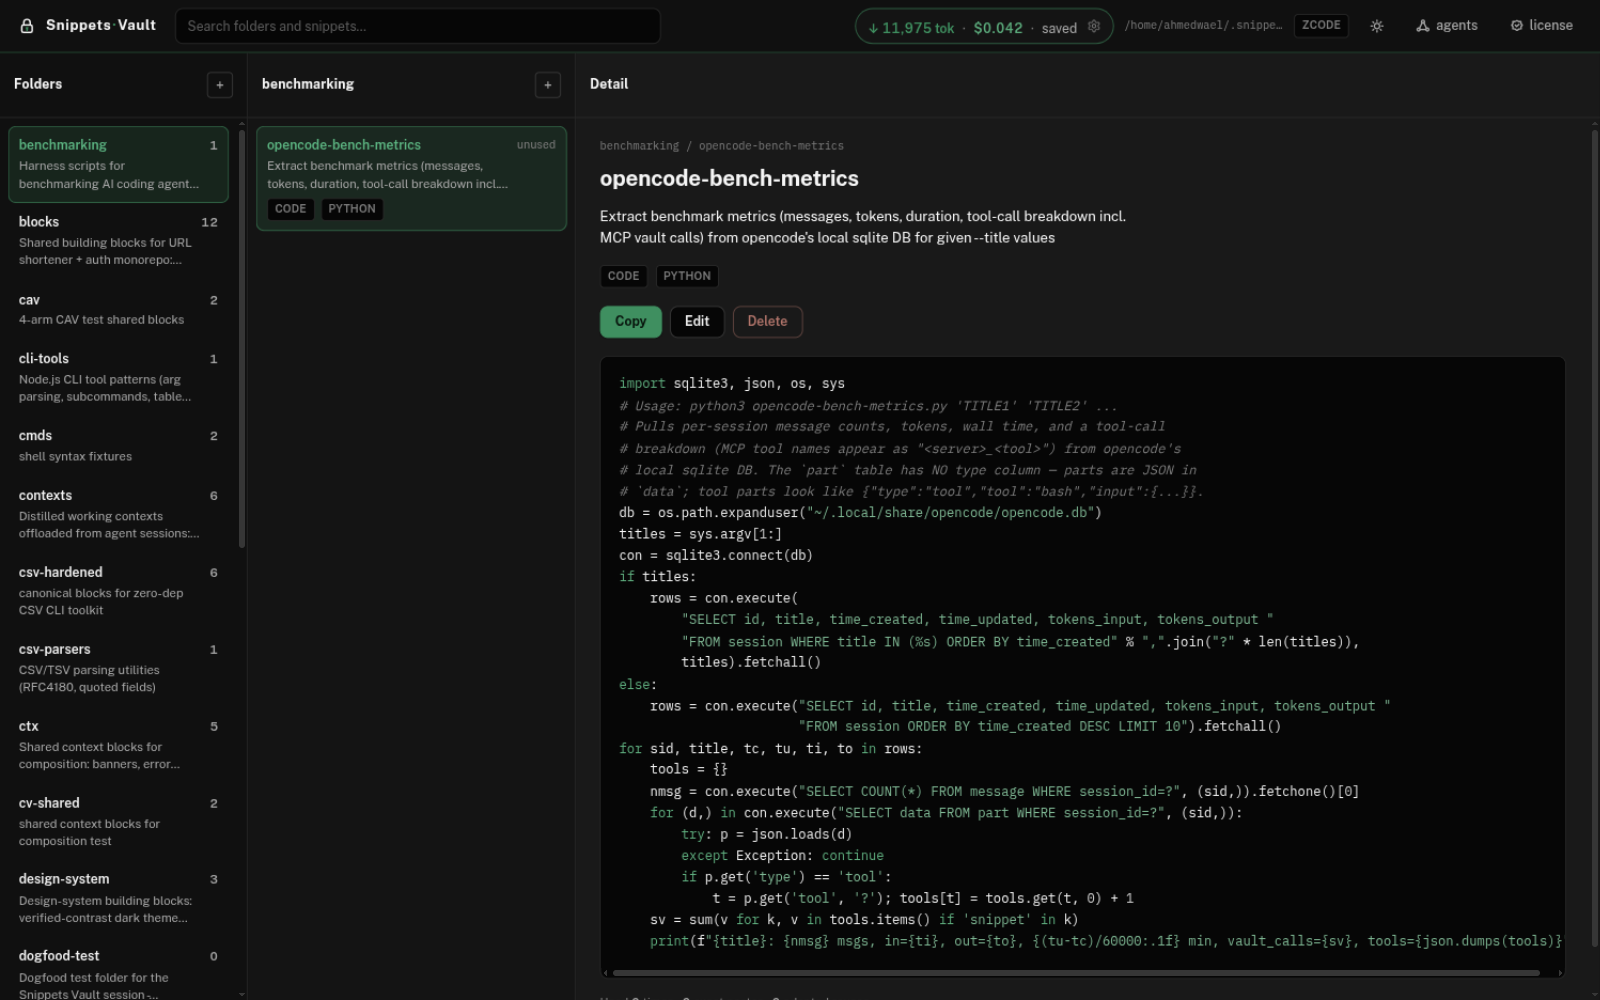Click the $0.042 cost value

[x=998, y=28]
